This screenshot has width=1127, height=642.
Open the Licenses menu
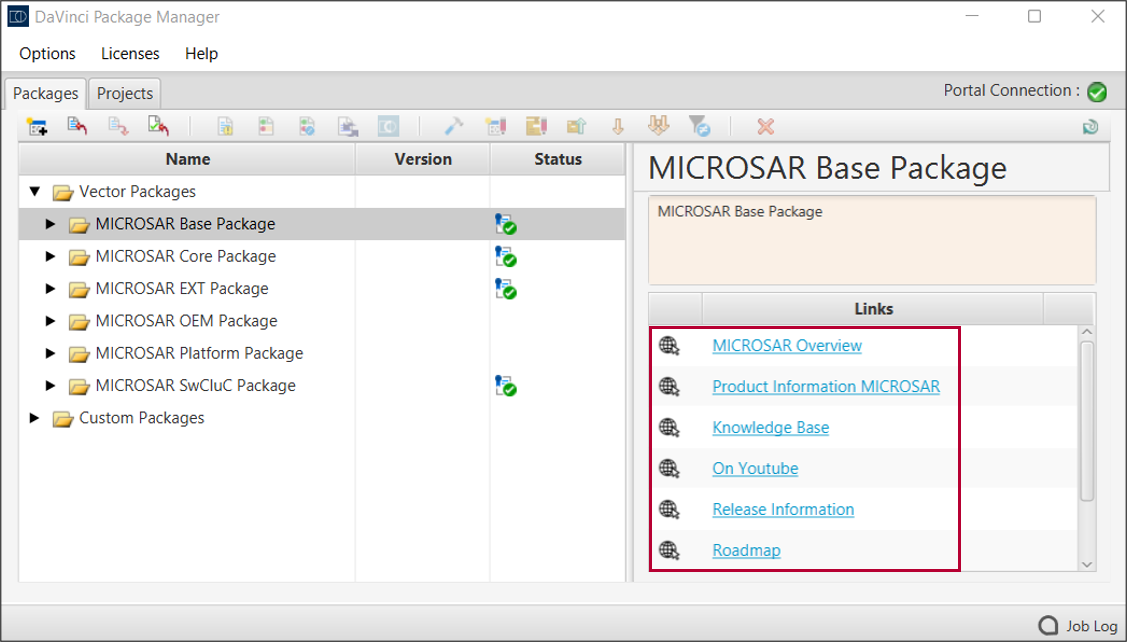[130, 54]
